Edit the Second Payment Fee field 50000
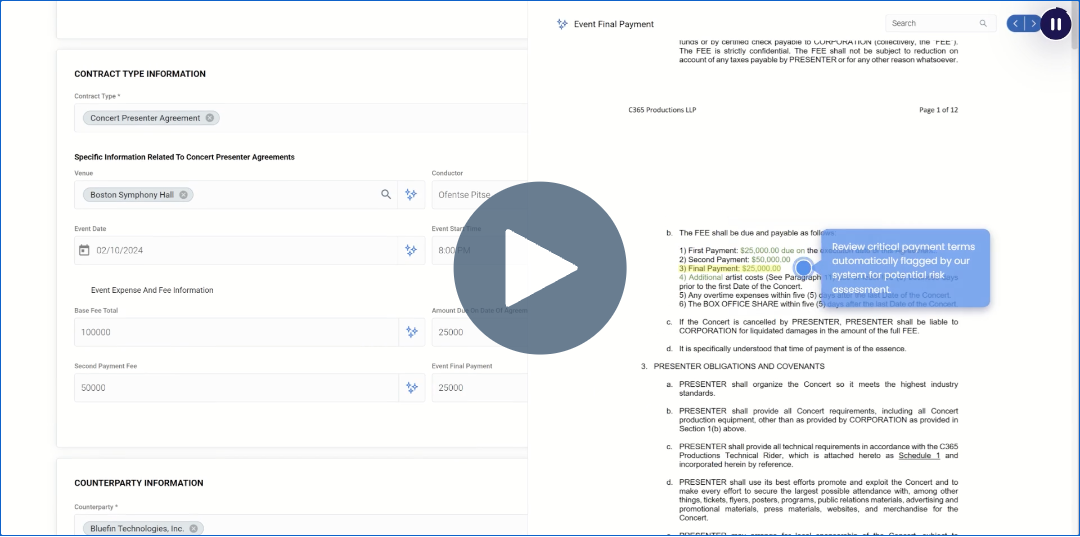Screen dimensions: 1080x537 point(236,388)
